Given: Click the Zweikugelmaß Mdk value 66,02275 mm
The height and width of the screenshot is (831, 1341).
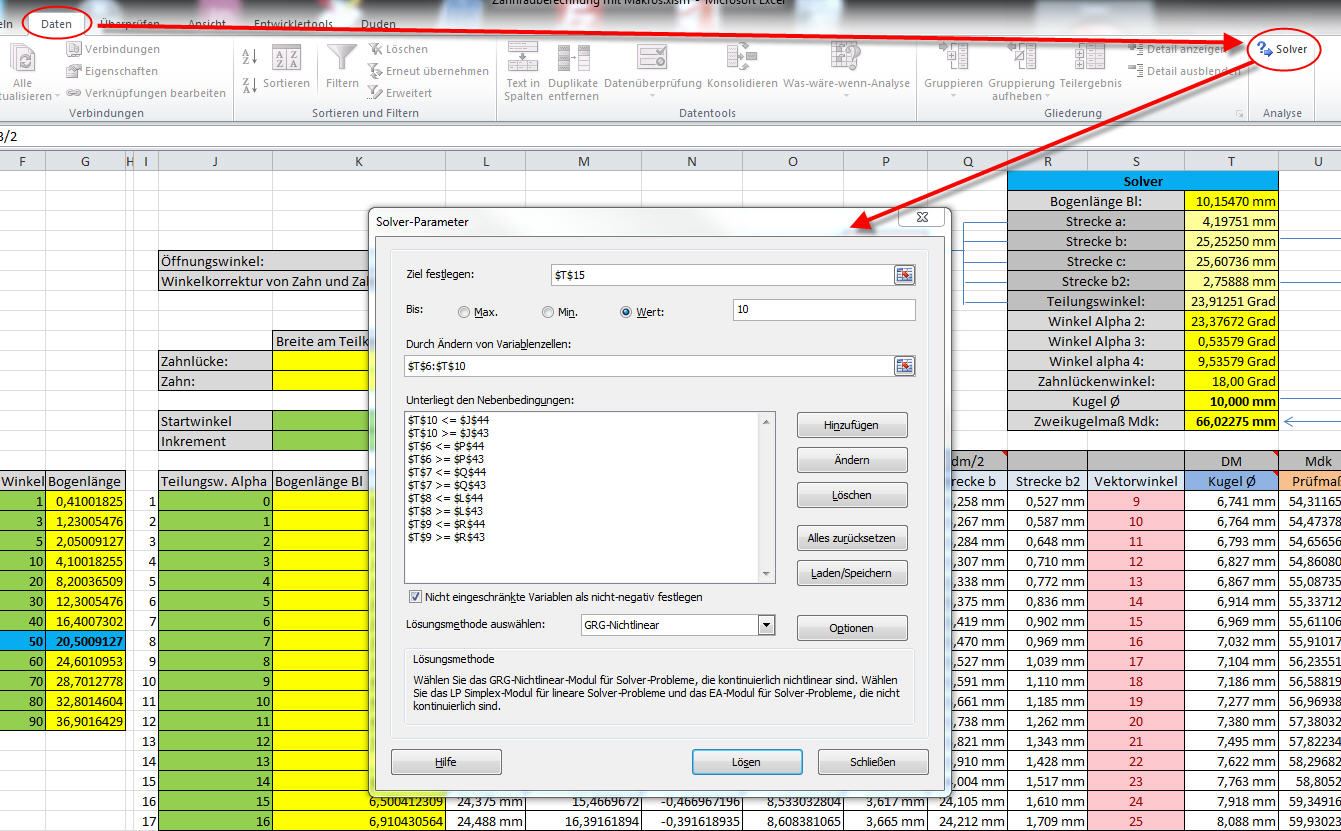Looking at the screenshot, I should (1232, 421).
